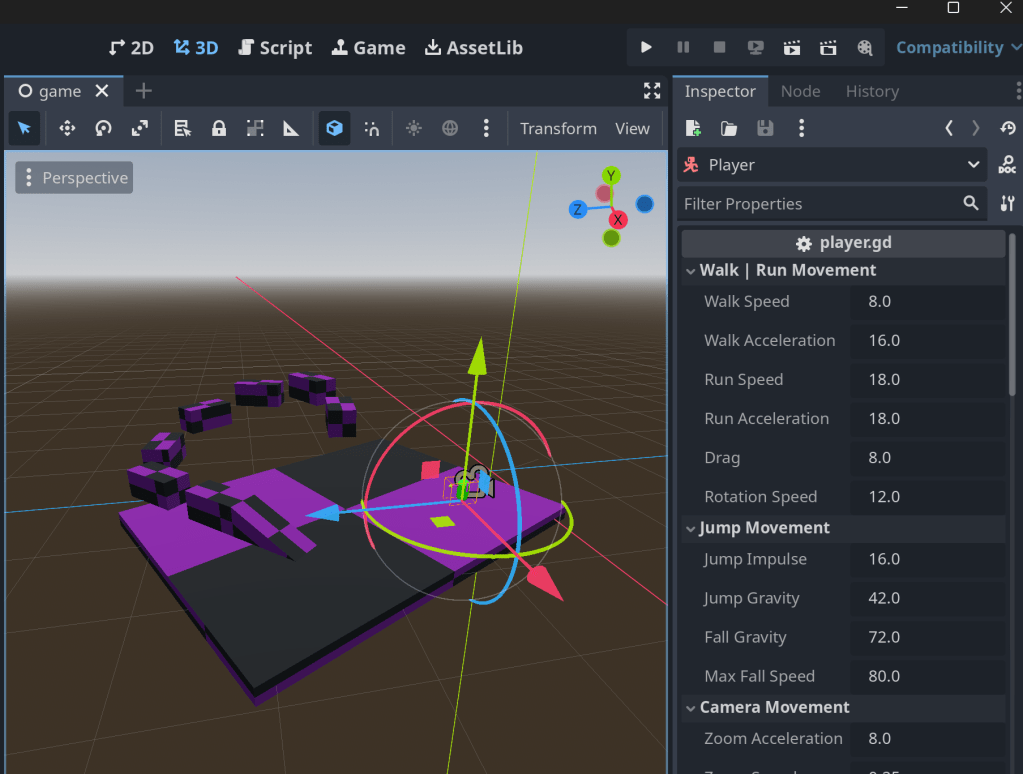Toggle the use local space cube
Image resolution: width=1023 pixels, height=774 pixels.
click(335, 128)
